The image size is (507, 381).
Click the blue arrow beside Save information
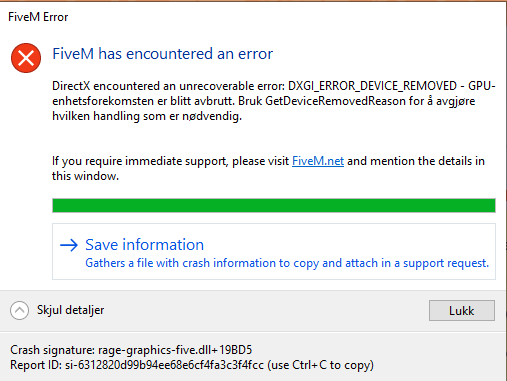69,245
